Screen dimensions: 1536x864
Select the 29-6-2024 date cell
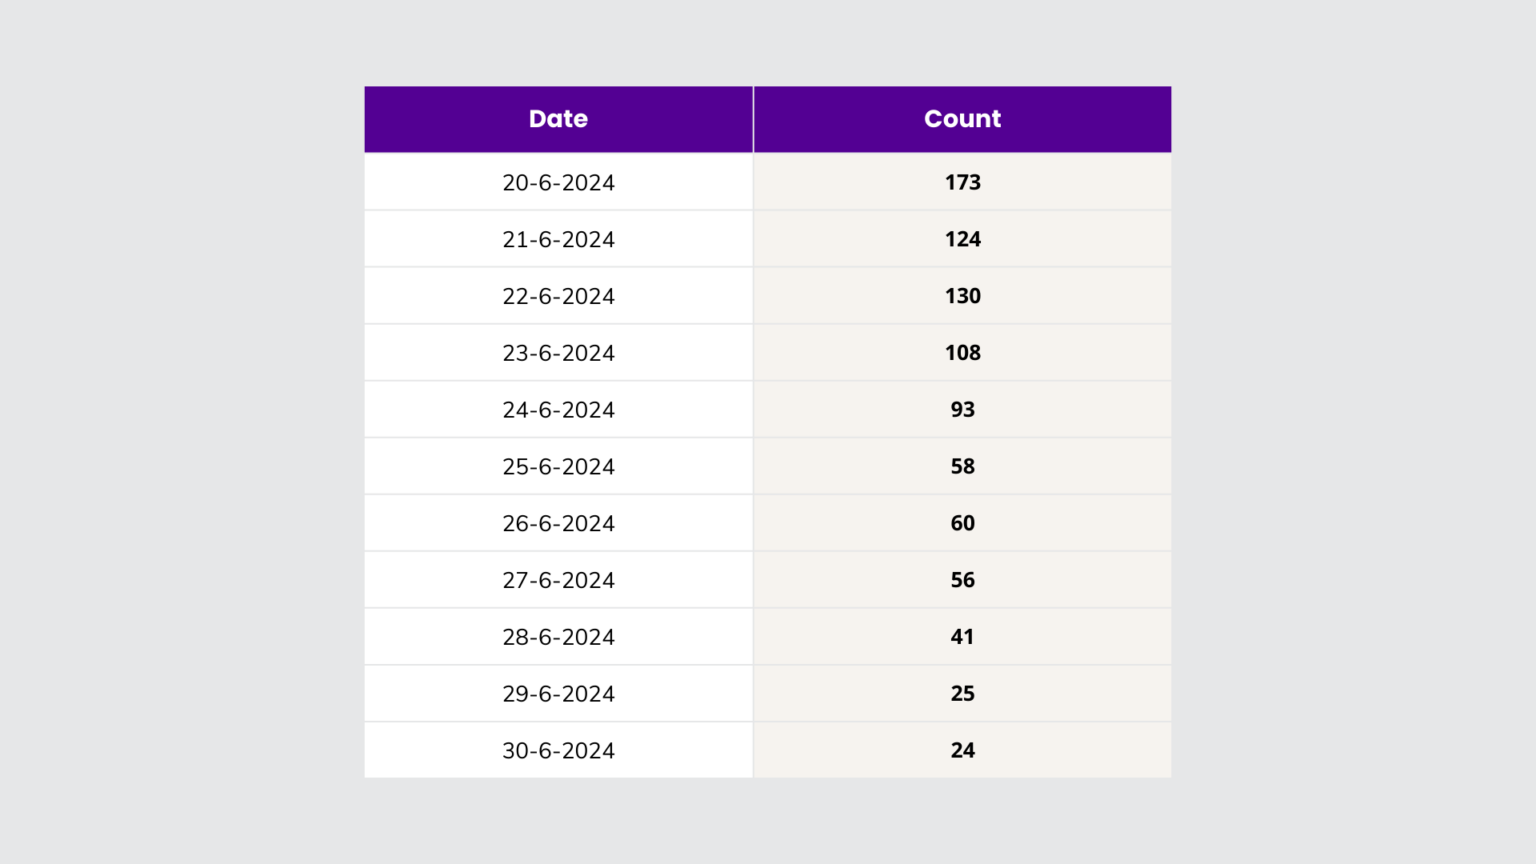coord(558,694)
